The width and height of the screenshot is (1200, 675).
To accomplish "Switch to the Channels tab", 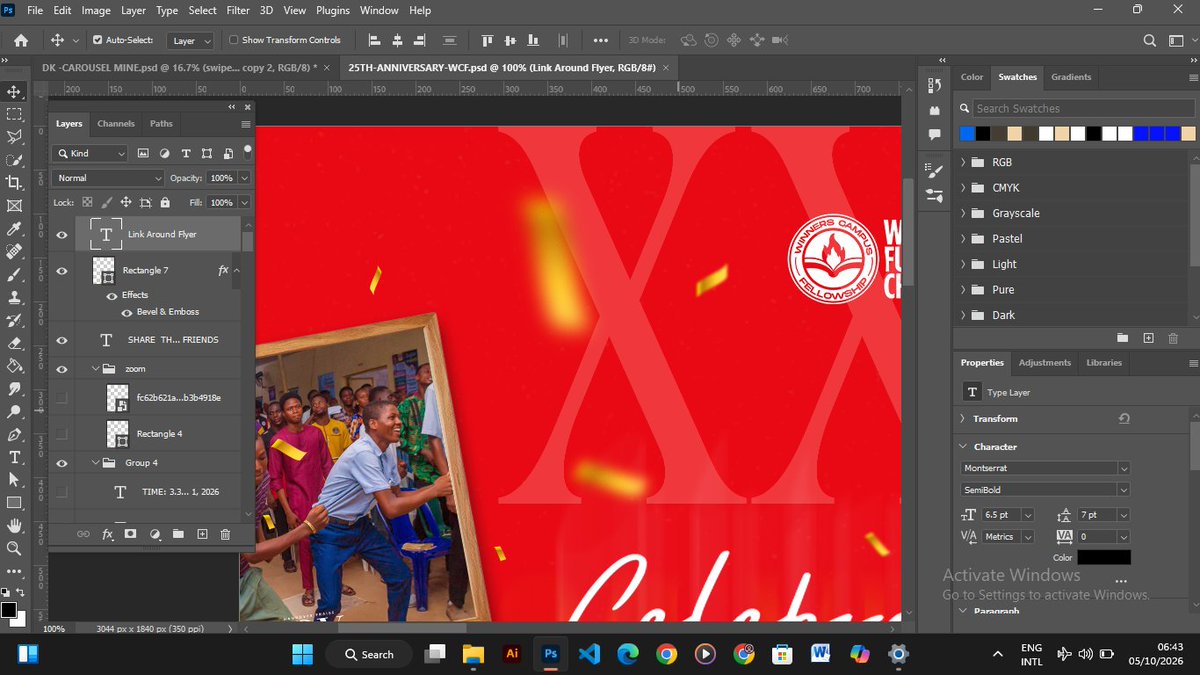I will coord(116,124).
